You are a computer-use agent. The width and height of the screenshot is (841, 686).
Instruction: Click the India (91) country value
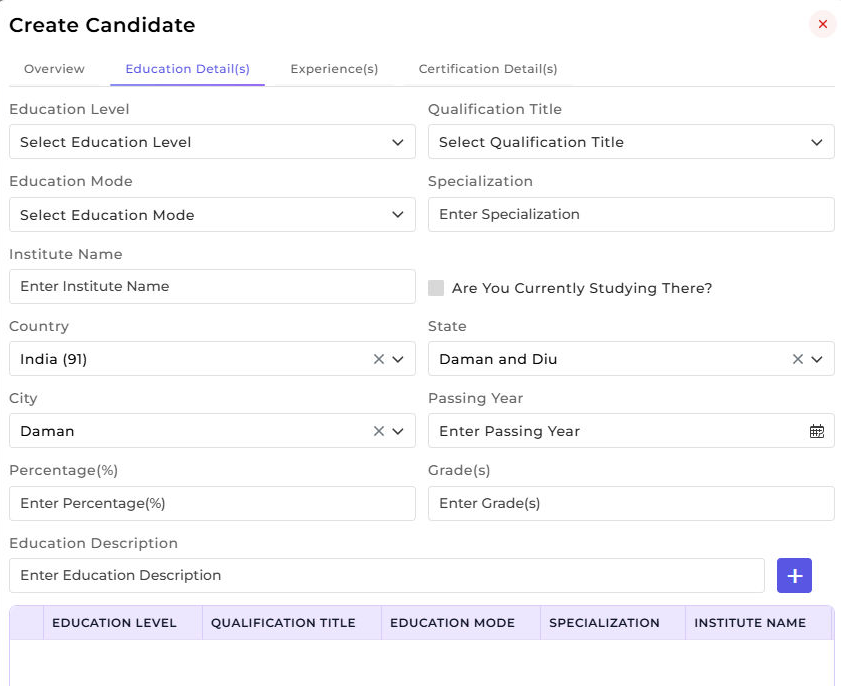(54, 359)
